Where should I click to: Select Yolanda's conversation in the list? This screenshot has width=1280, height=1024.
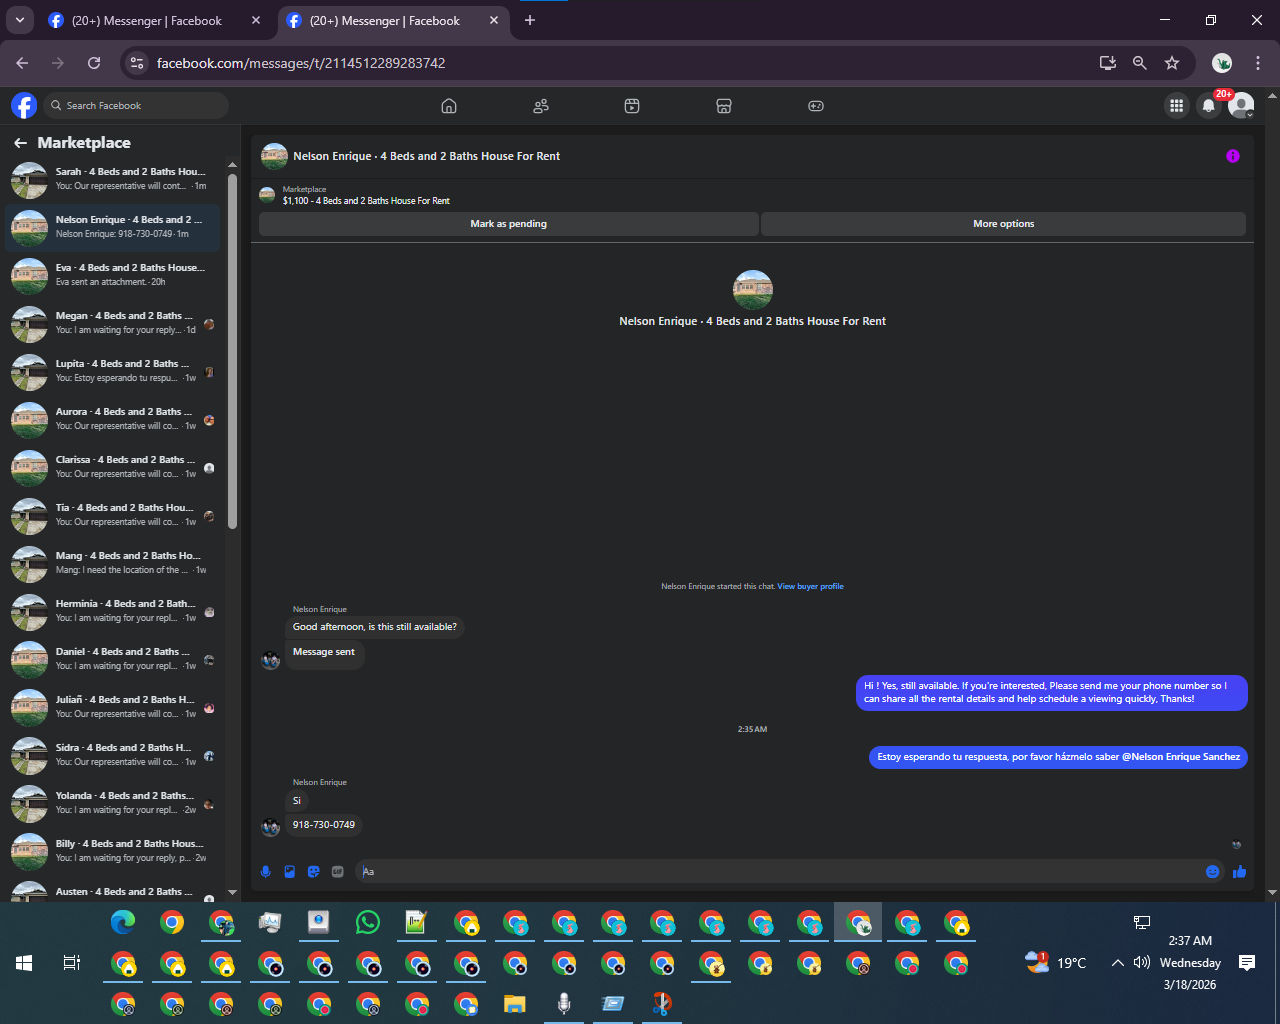112,804
